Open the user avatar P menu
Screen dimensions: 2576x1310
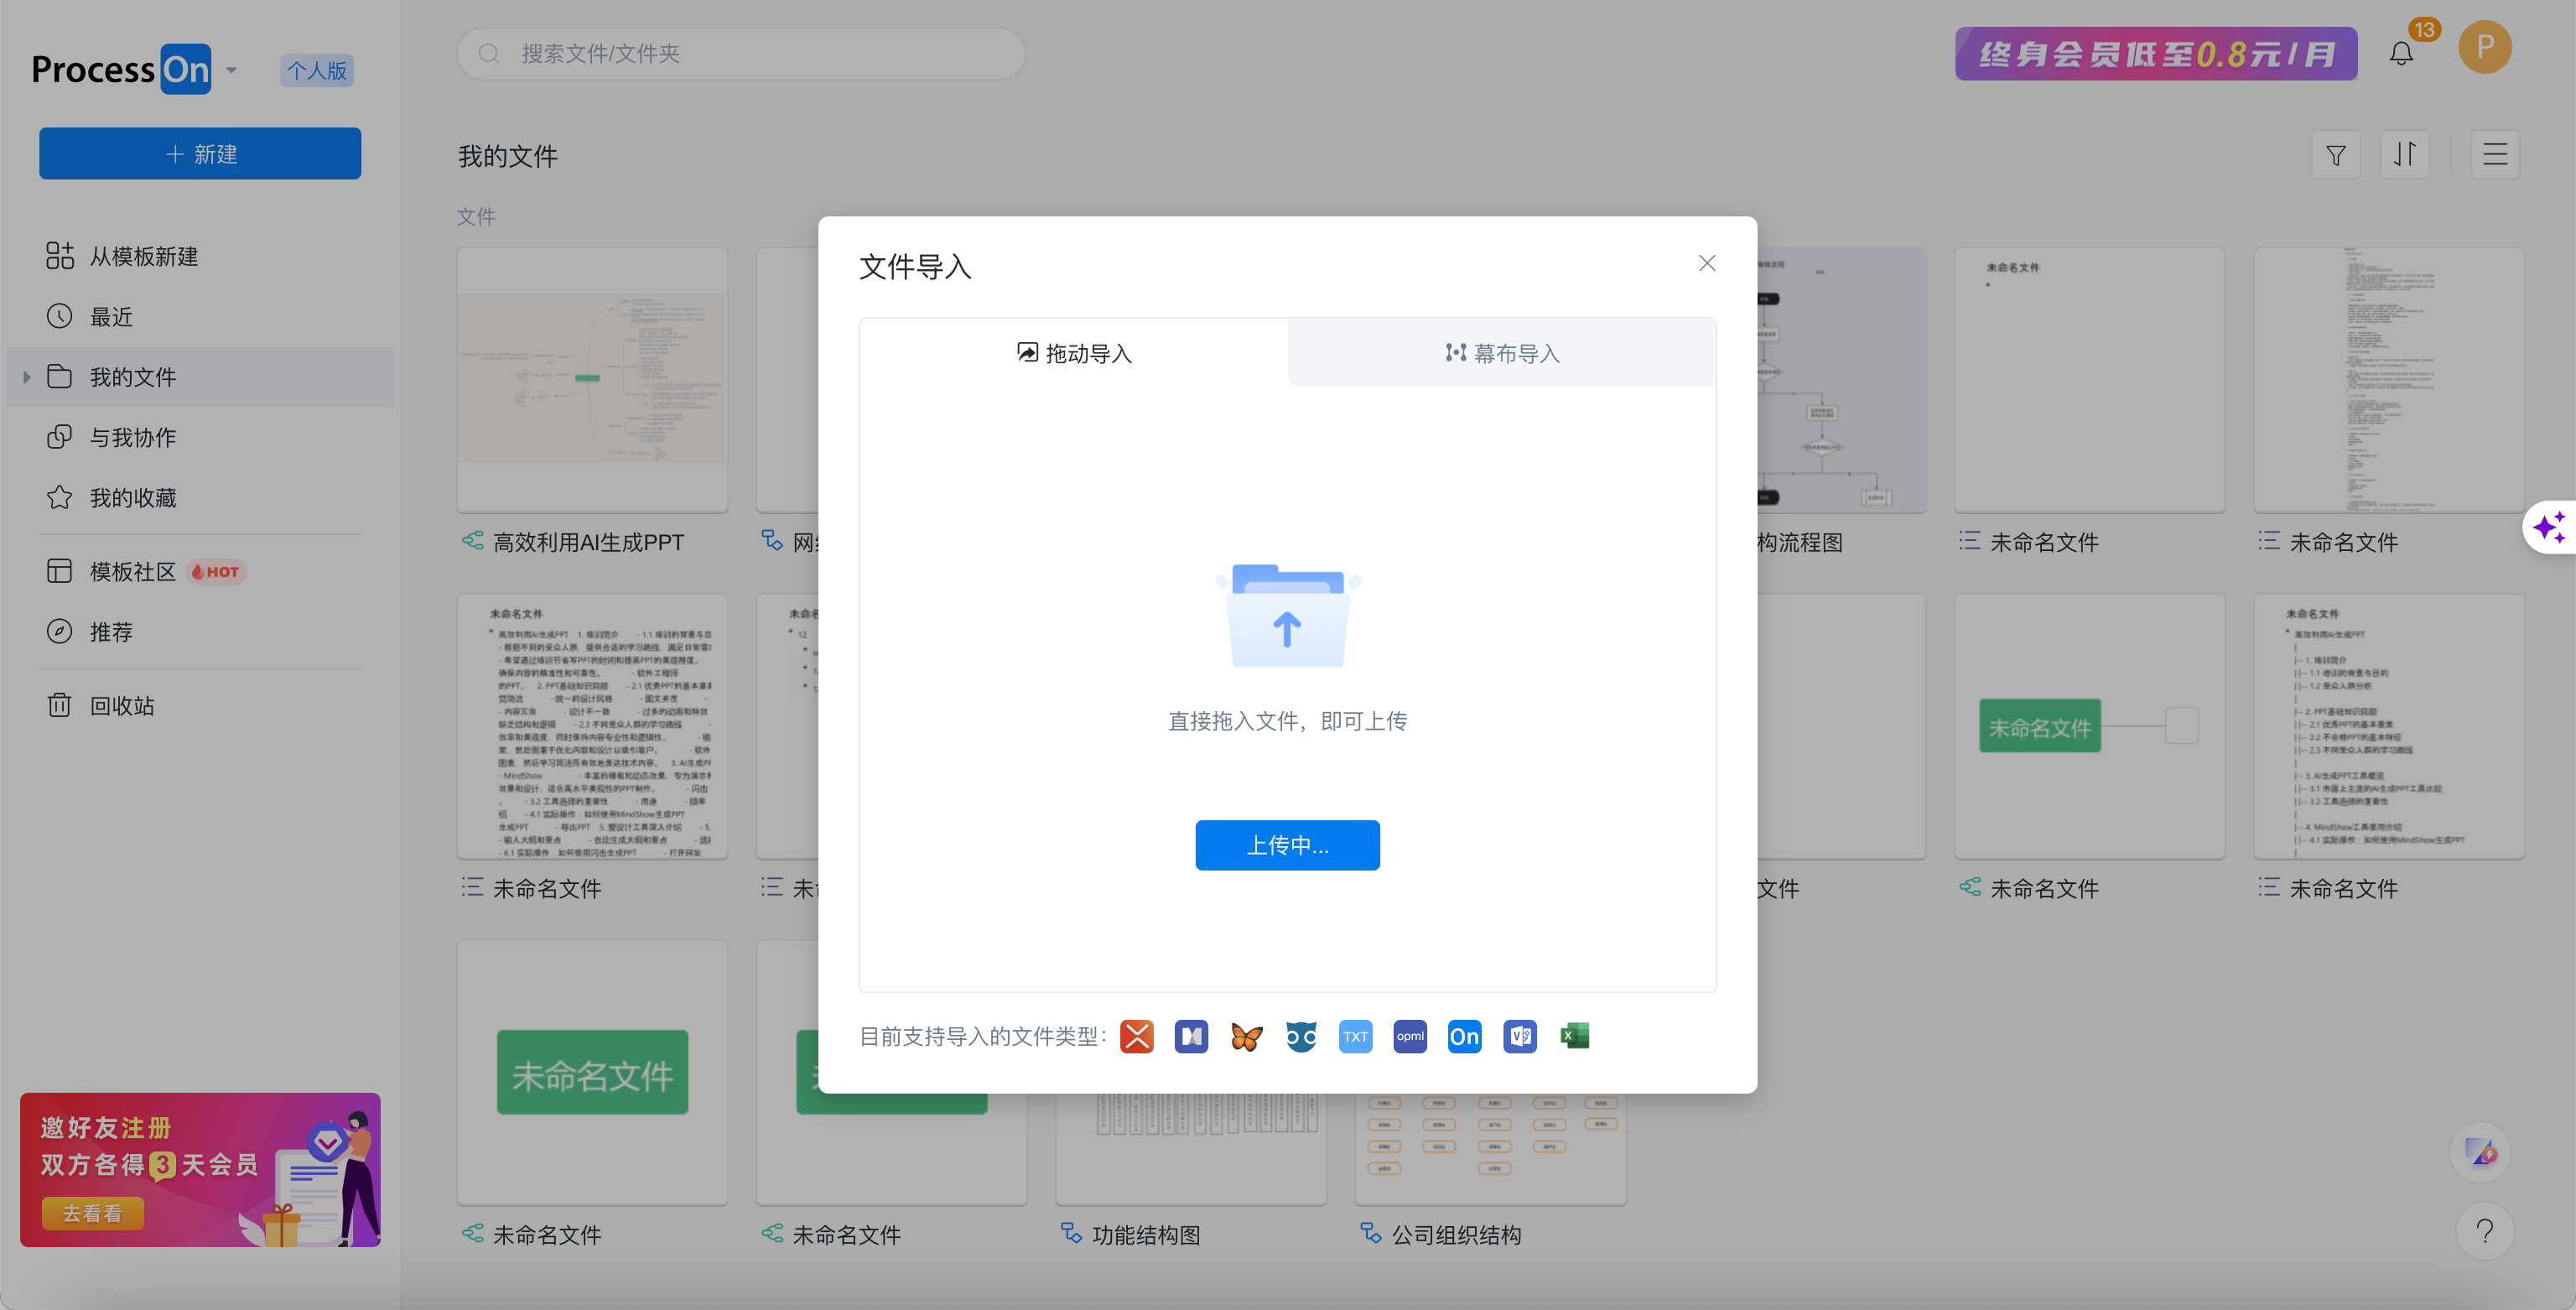pyautogui.click(x=2485, y=47)
